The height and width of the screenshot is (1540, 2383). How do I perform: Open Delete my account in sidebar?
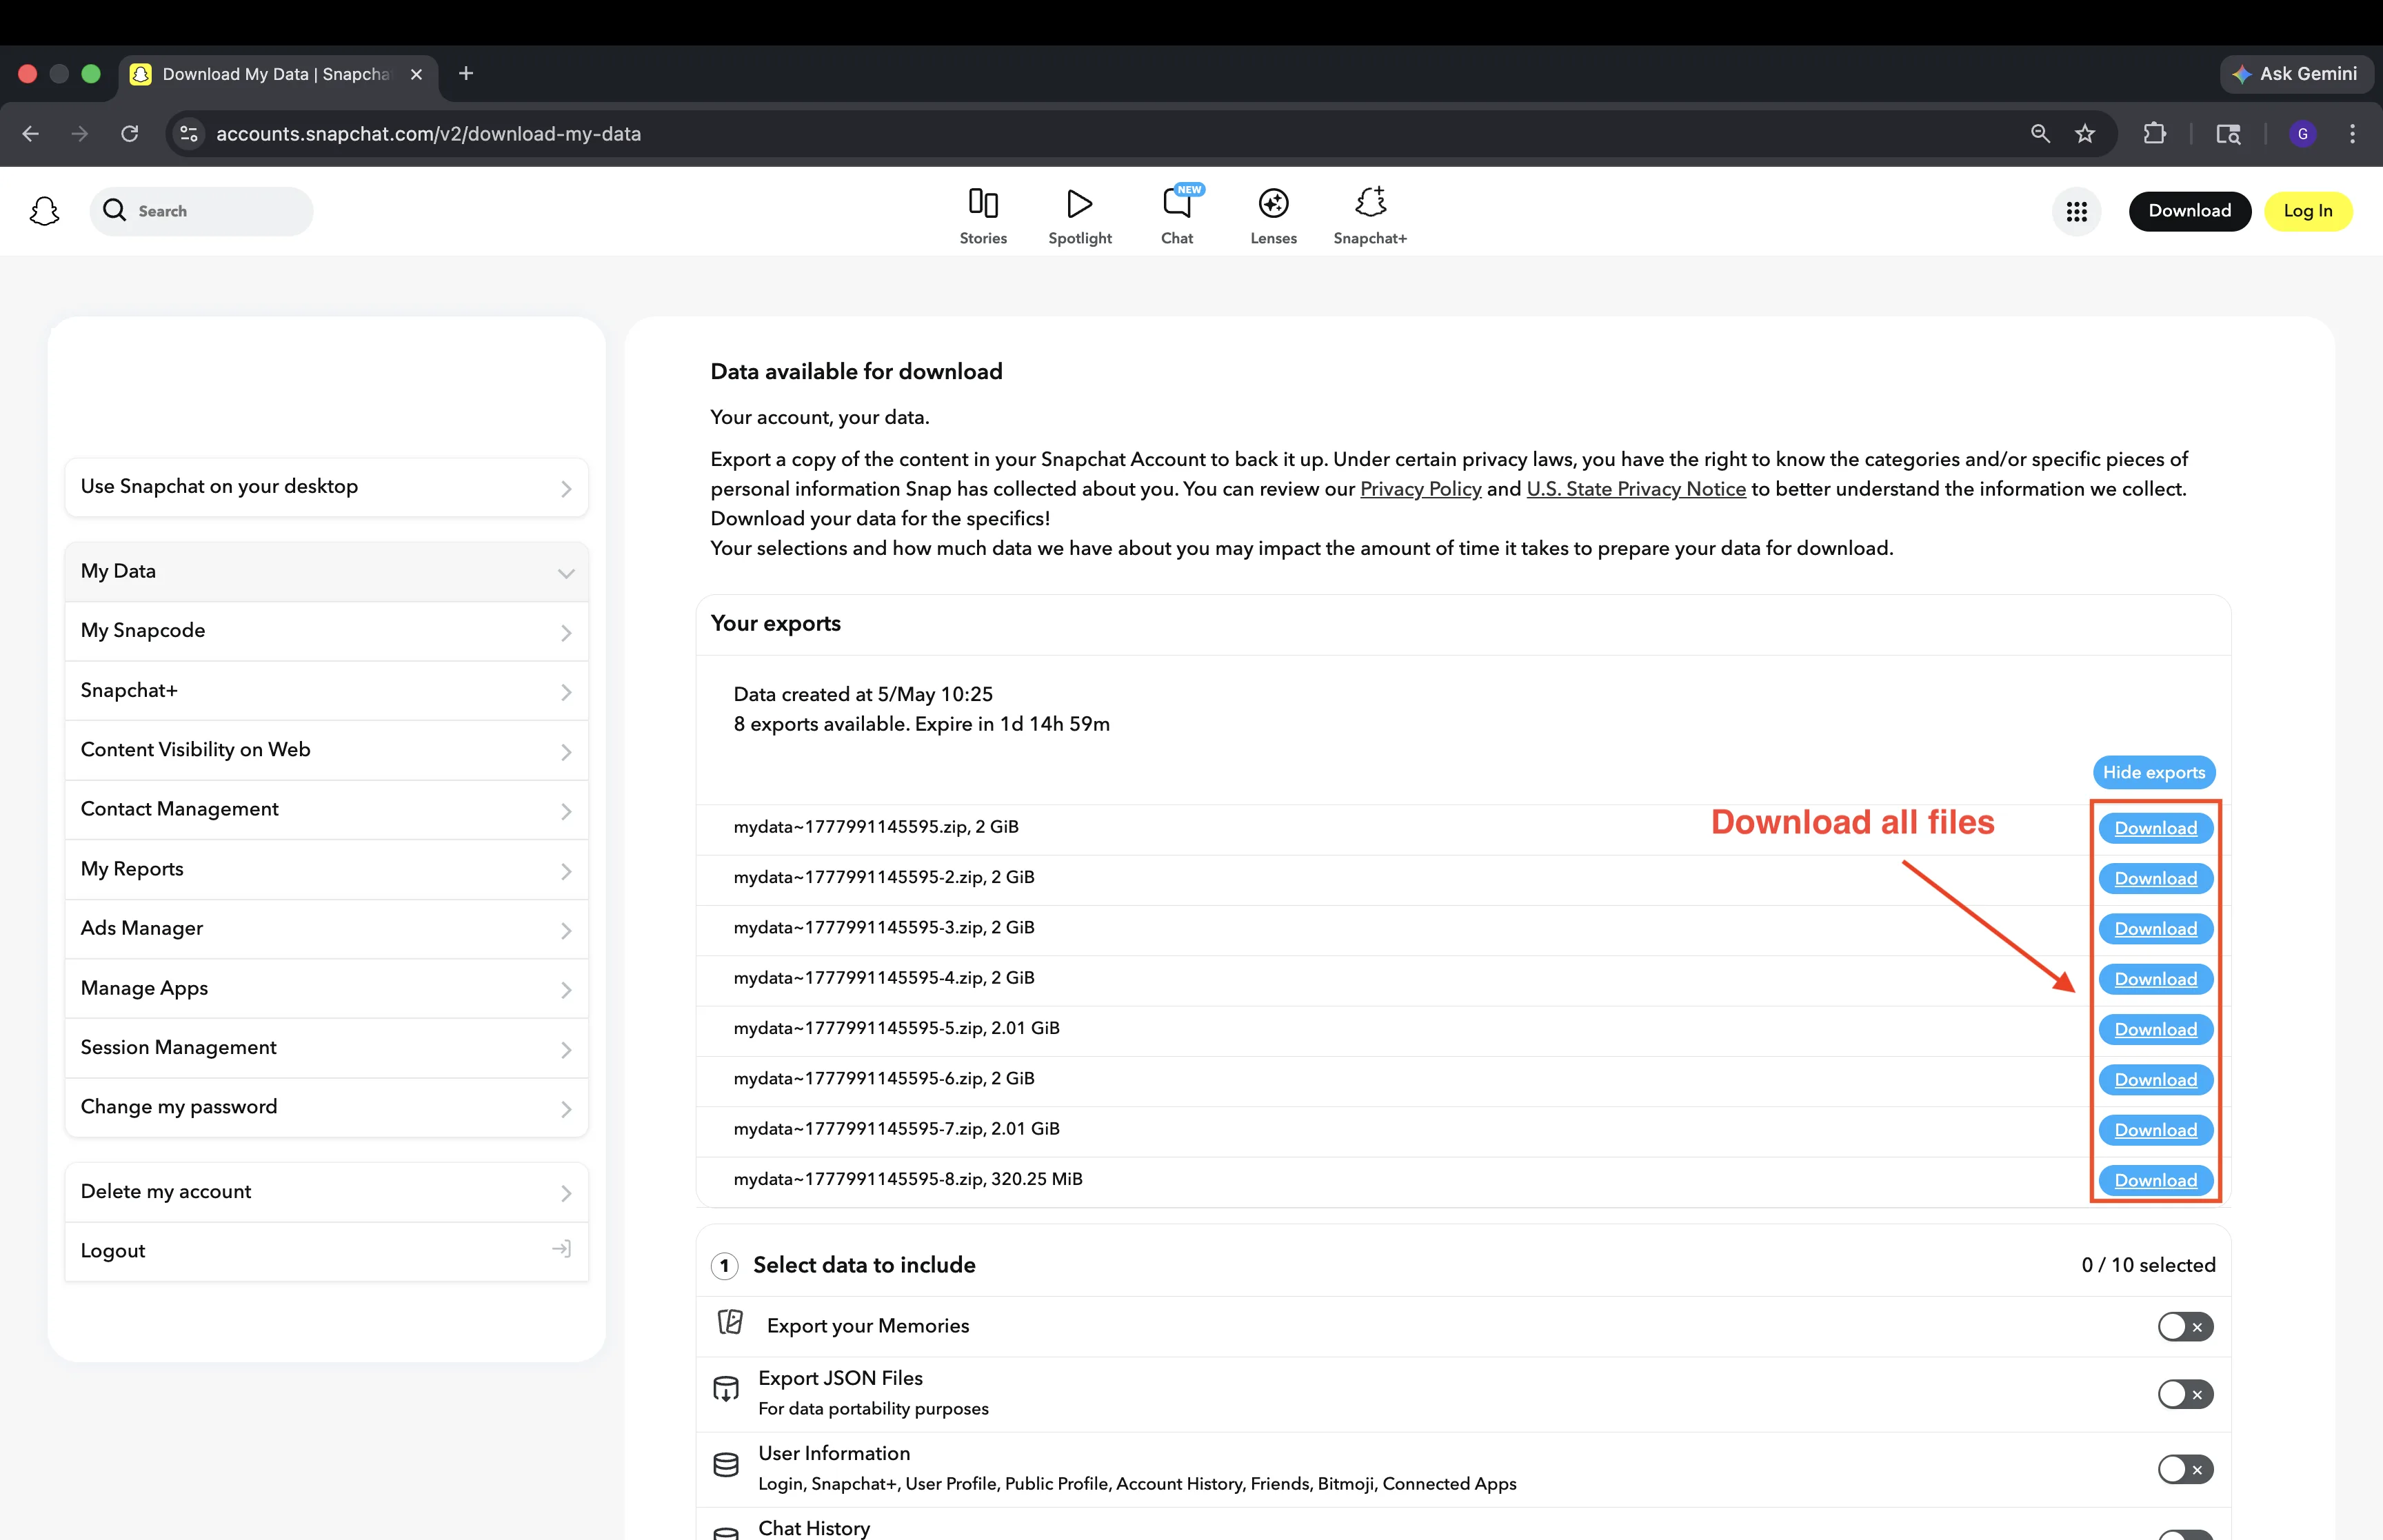coord(327,1192)
